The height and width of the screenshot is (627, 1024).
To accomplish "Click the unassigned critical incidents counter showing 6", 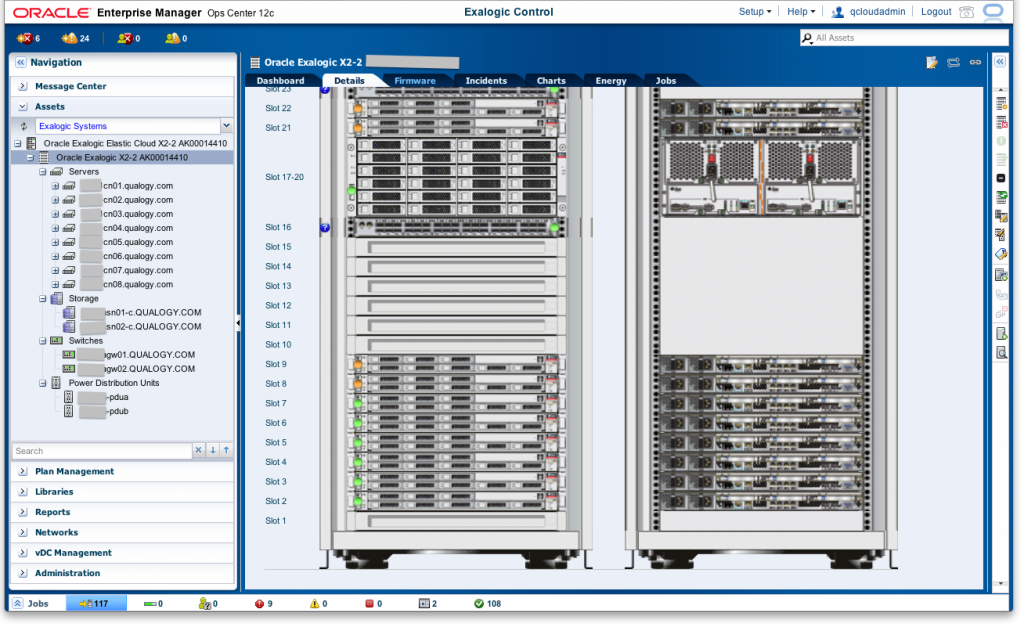I will click(x=28, y=39).
